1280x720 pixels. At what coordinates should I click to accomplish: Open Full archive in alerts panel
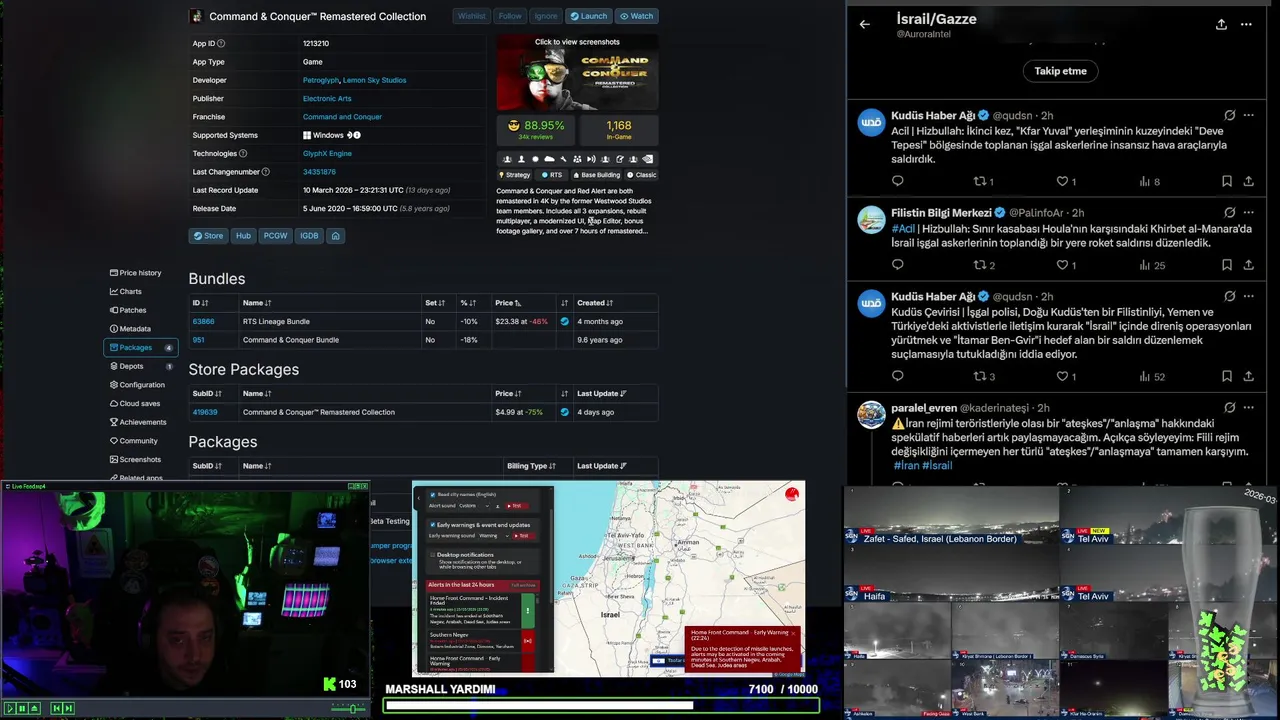(x=524, y=585)
